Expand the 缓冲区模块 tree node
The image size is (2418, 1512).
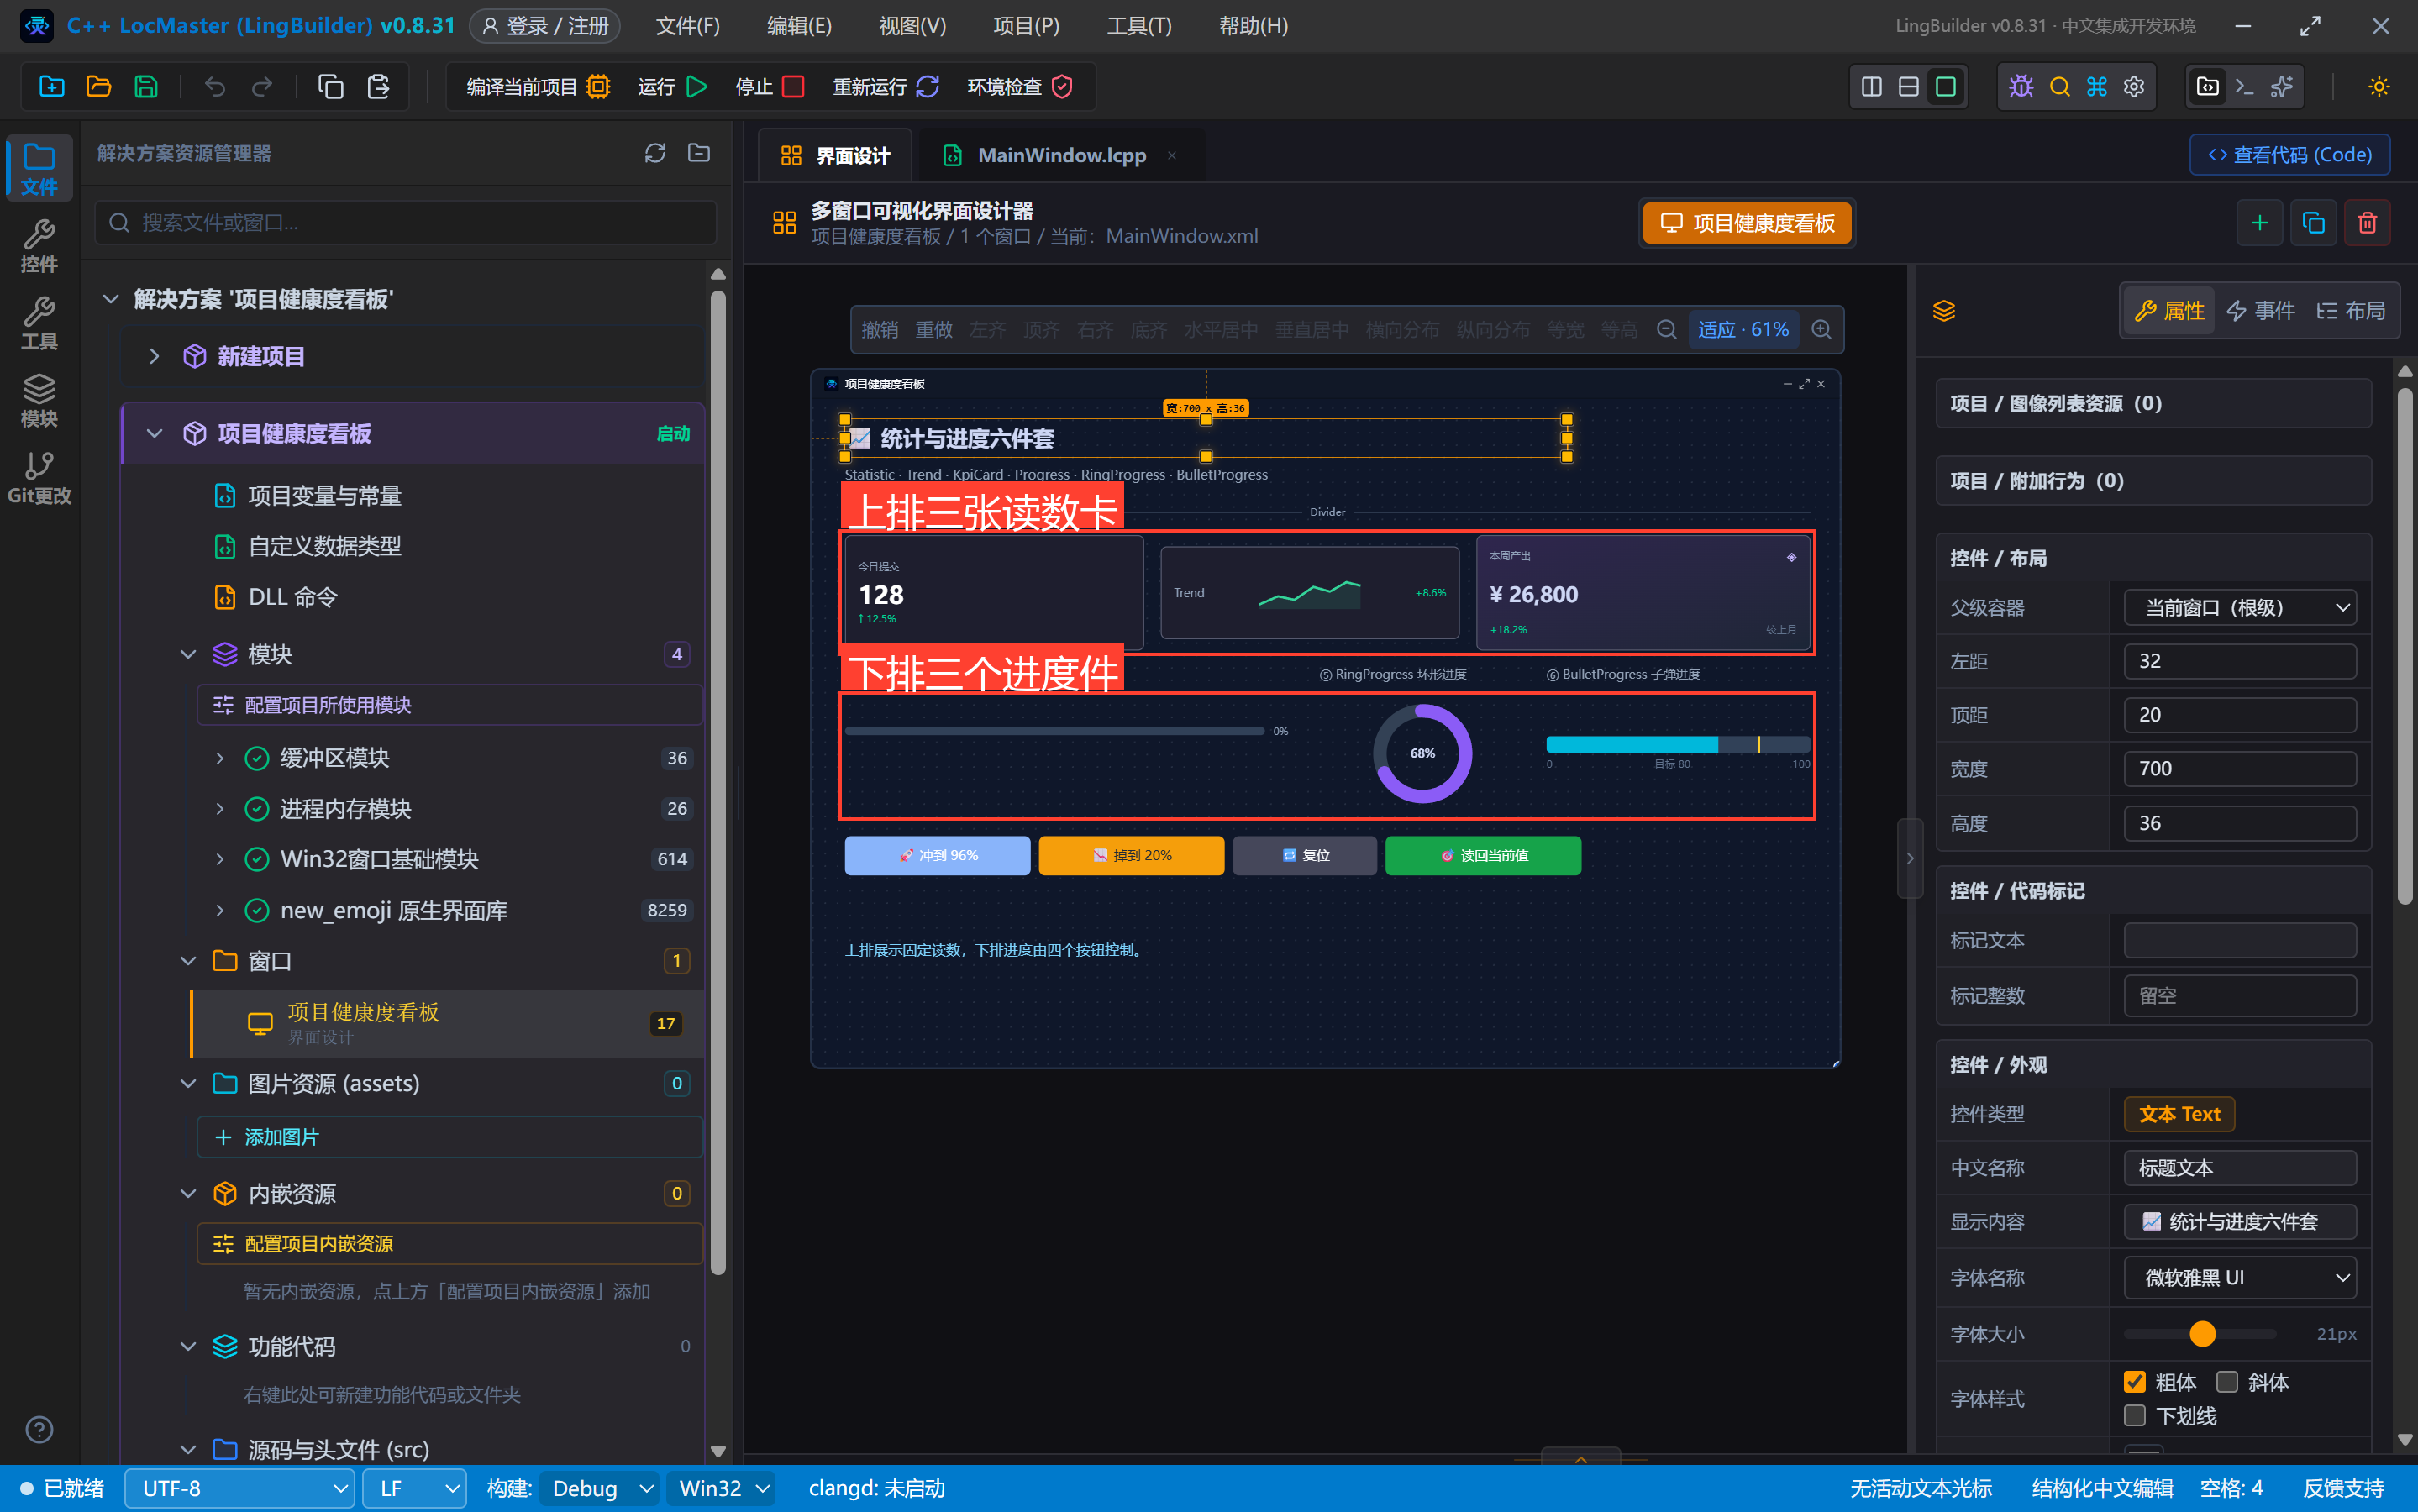(x=220, y=758)
